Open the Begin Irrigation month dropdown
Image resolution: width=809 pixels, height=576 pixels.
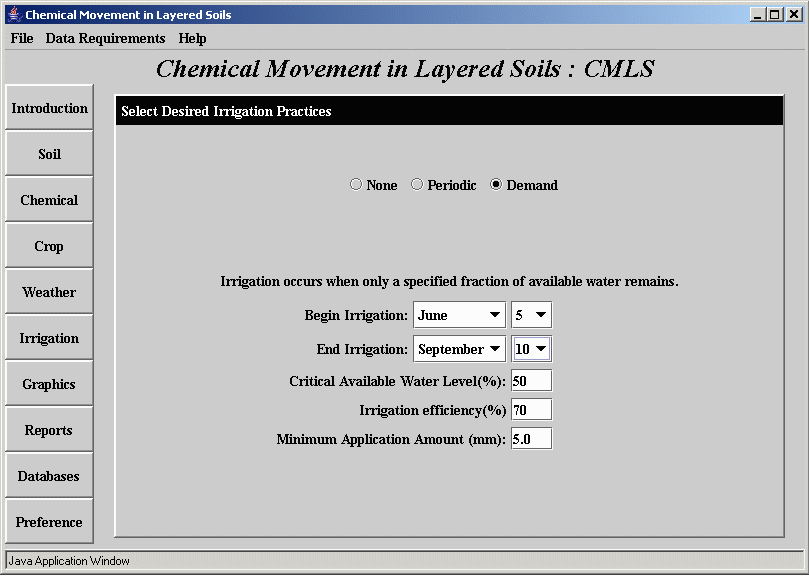click(459, 315)
